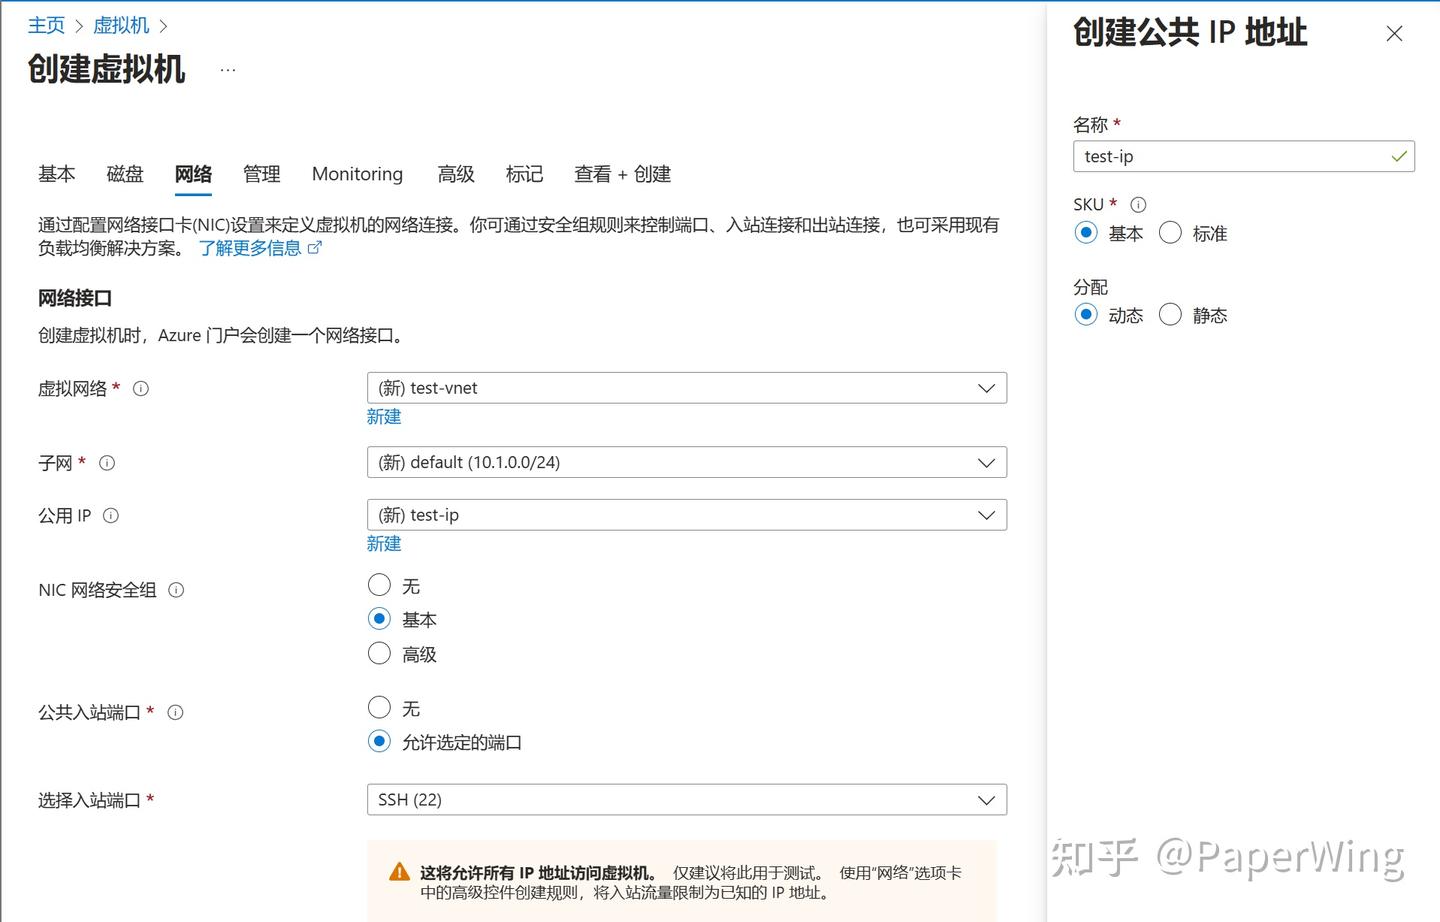Click the external link icon after 了解更多信息

pos(316,247)
